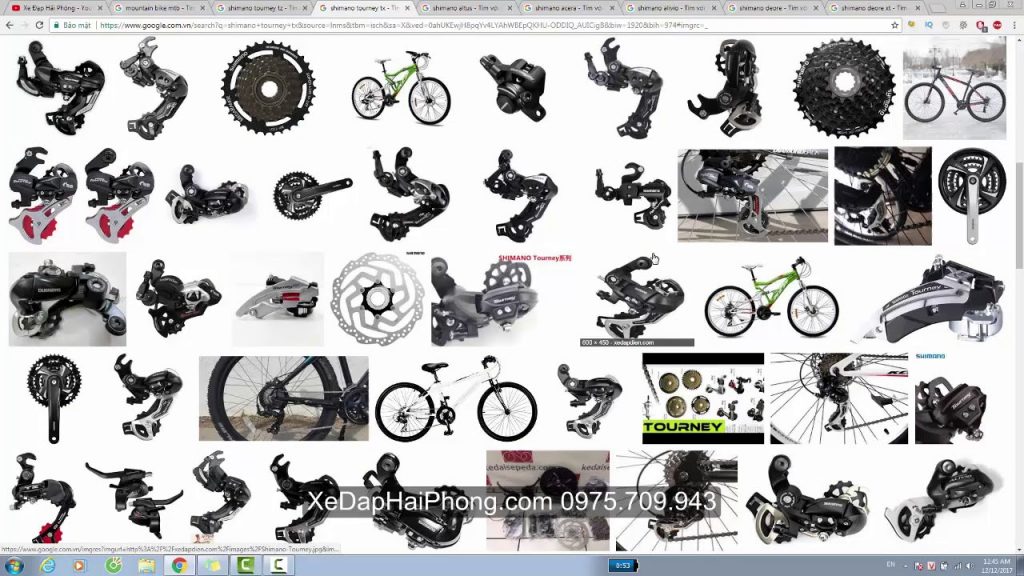Launch Internet Explorer from the taskbar
Image resolution: width=1024 pixels, height=576 pixels.
click(x=48, y=565)
